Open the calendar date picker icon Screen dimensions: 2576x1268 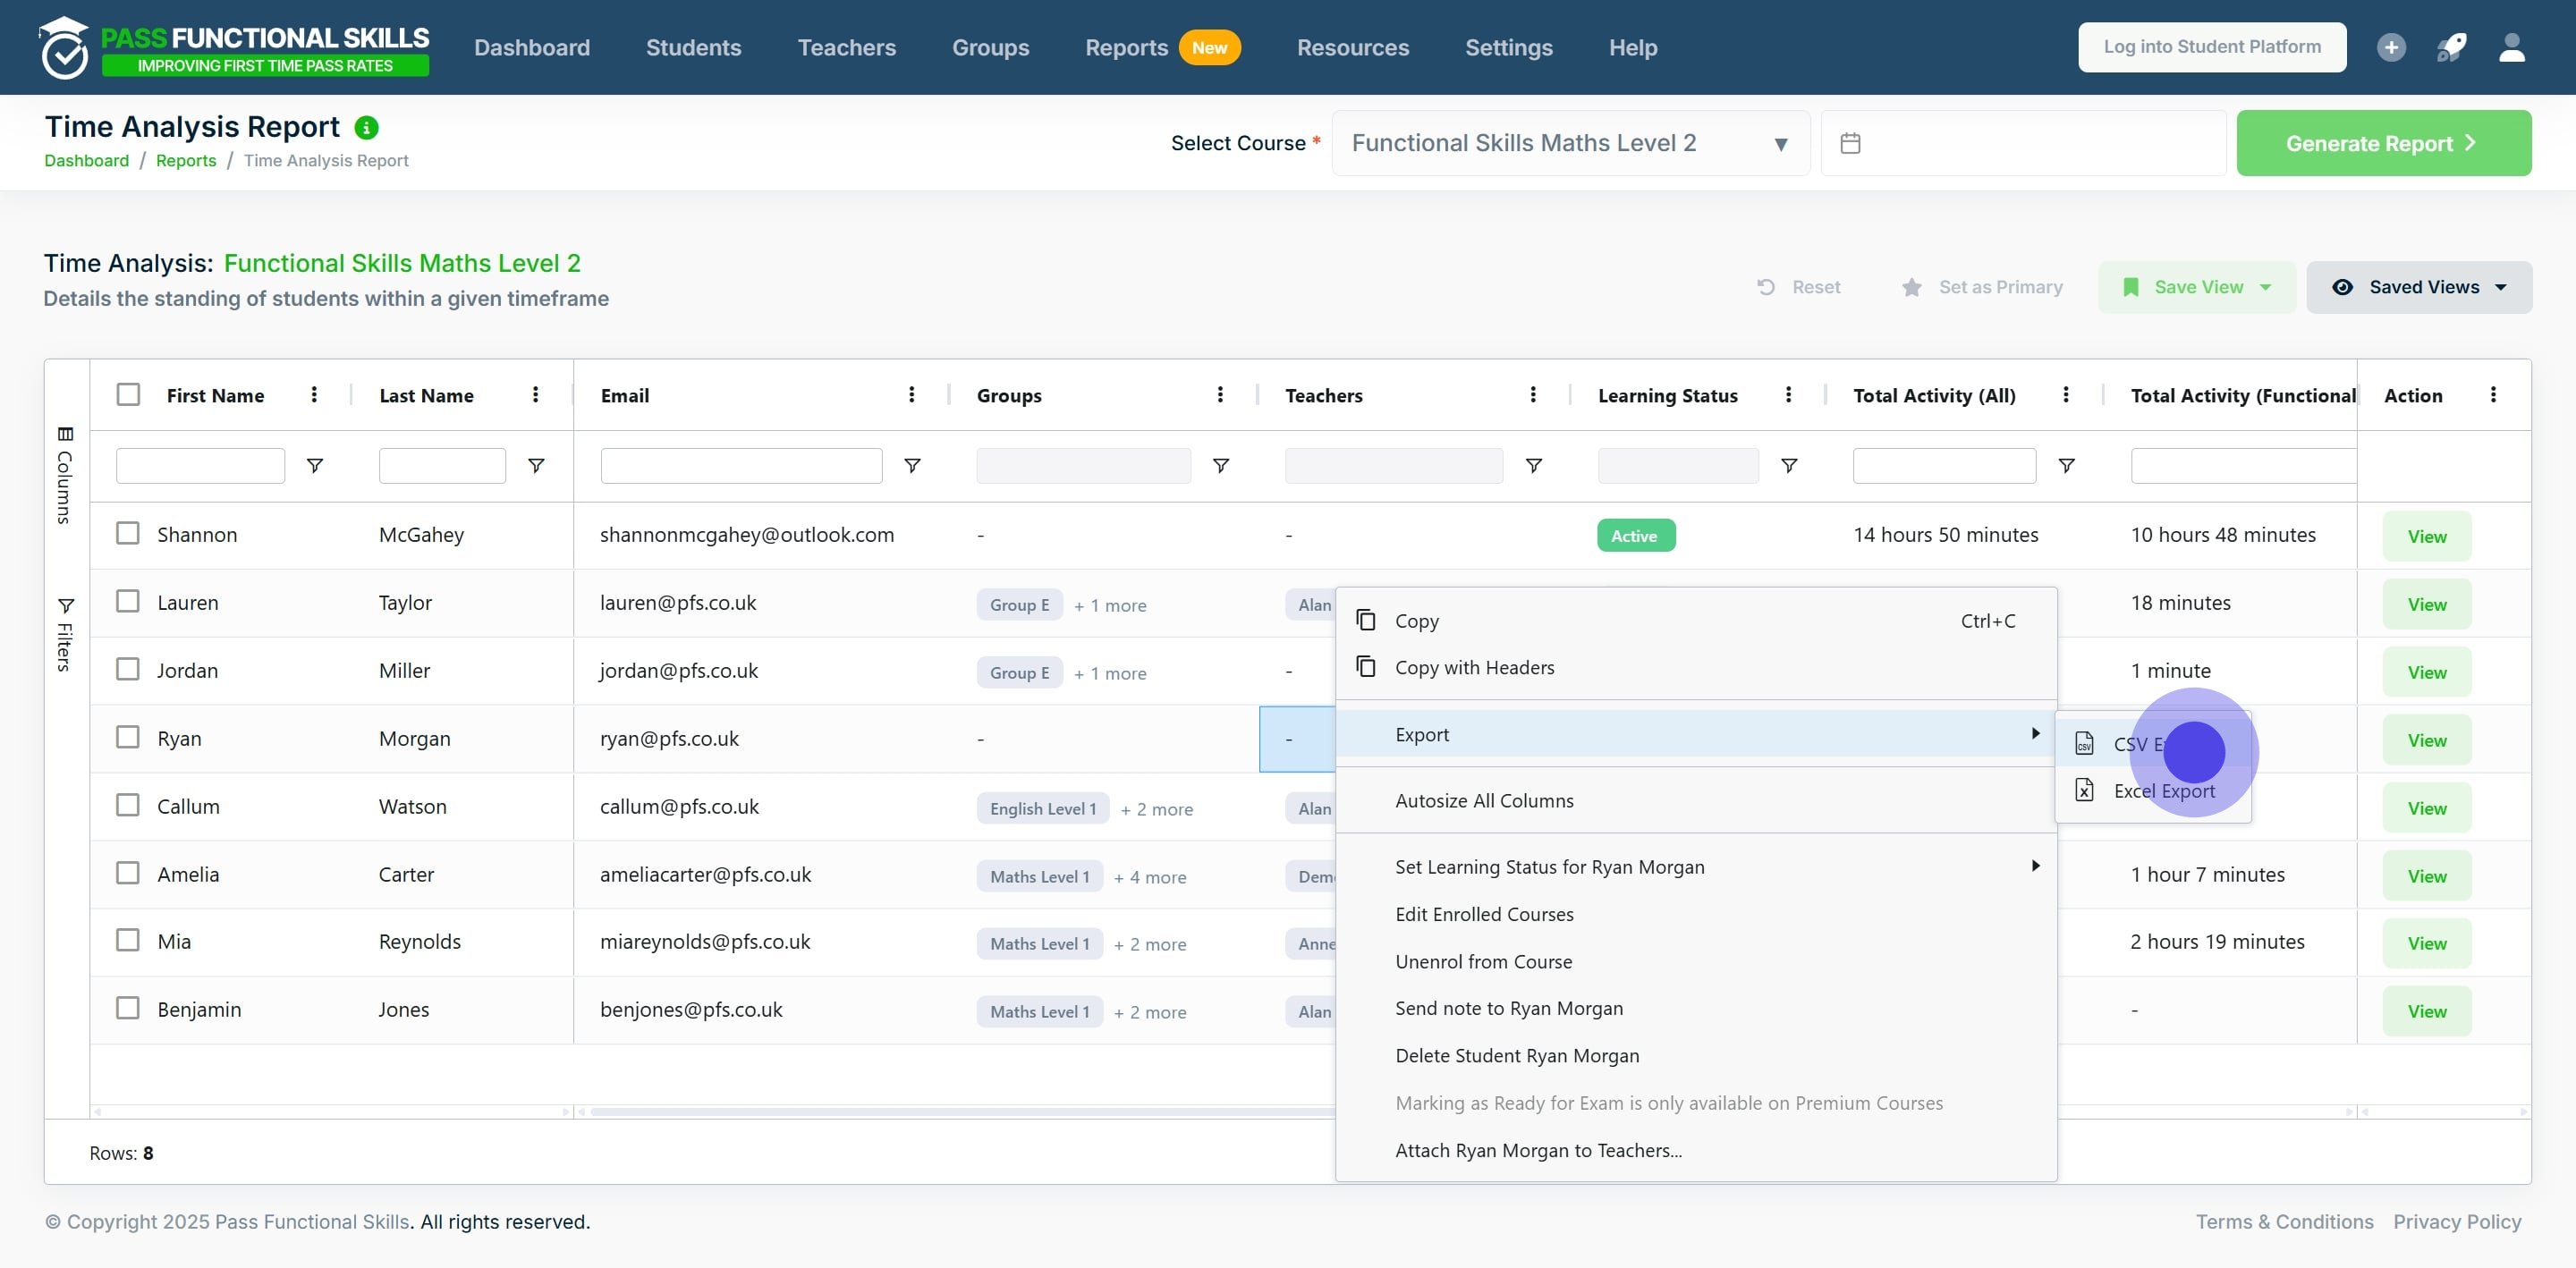[x=1850, y=143]
